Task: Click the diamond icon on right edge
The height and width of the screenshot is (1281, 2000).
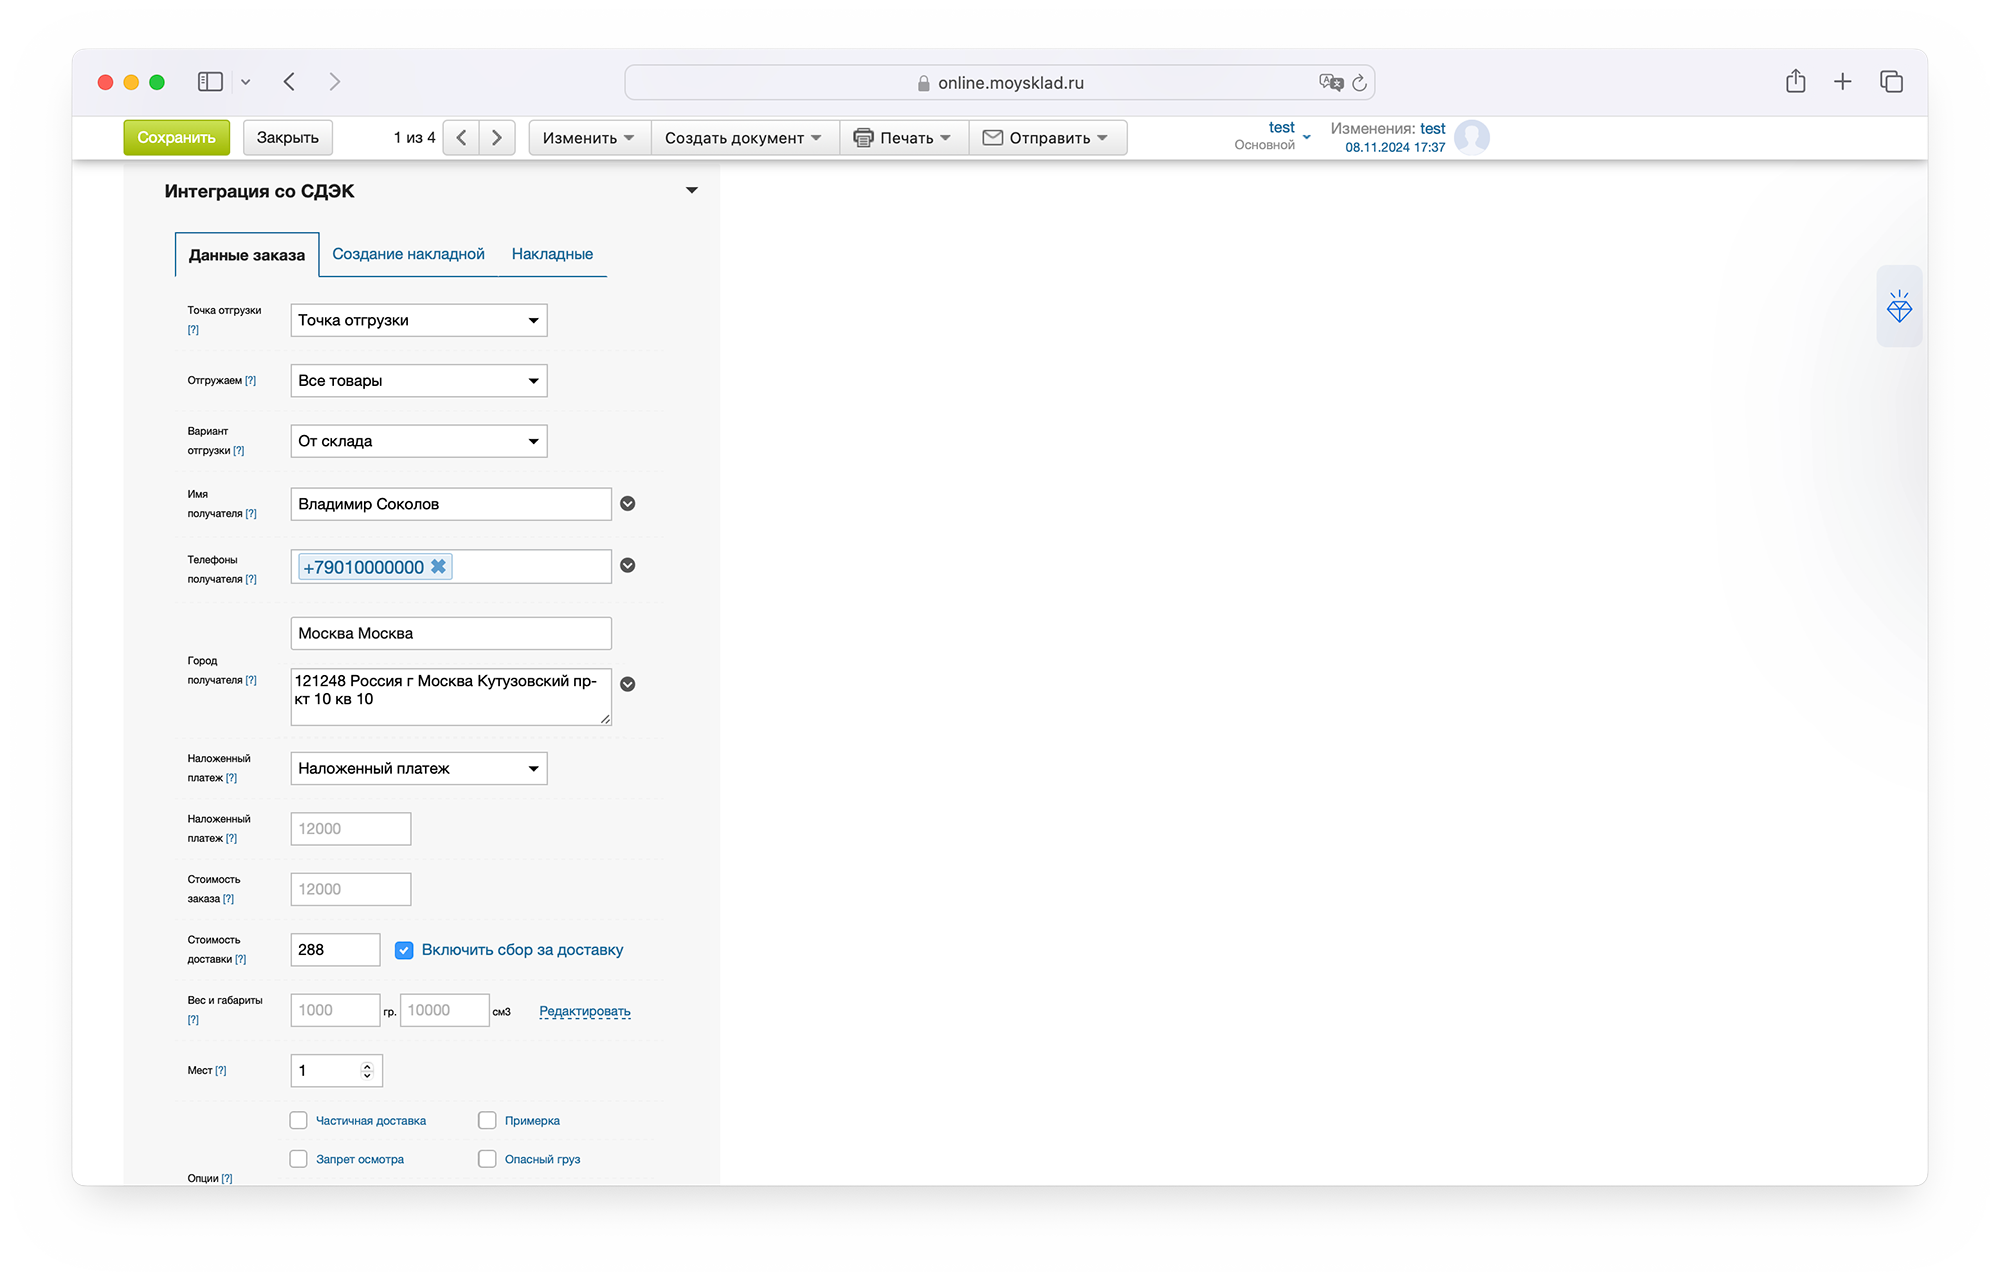Action: coord(1898,307)
